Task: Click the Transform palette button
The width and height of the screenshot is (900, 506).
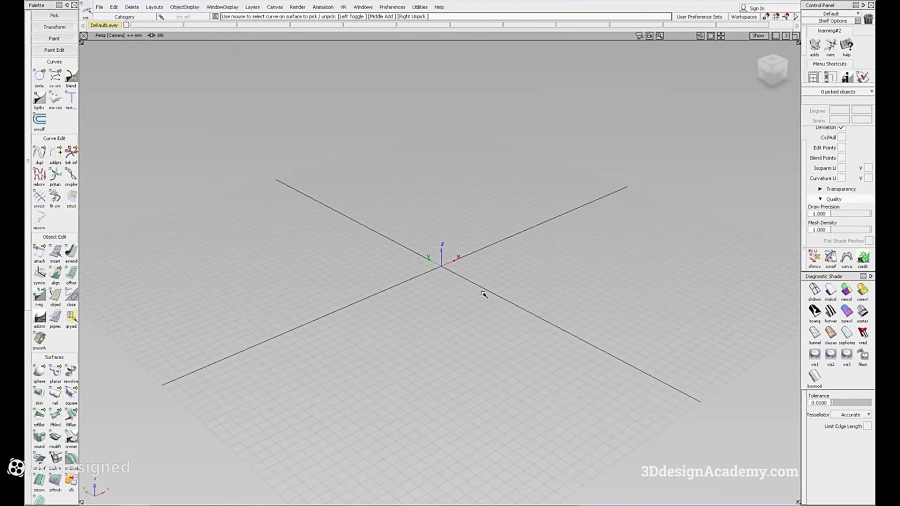Action: [x=55, y=27]
